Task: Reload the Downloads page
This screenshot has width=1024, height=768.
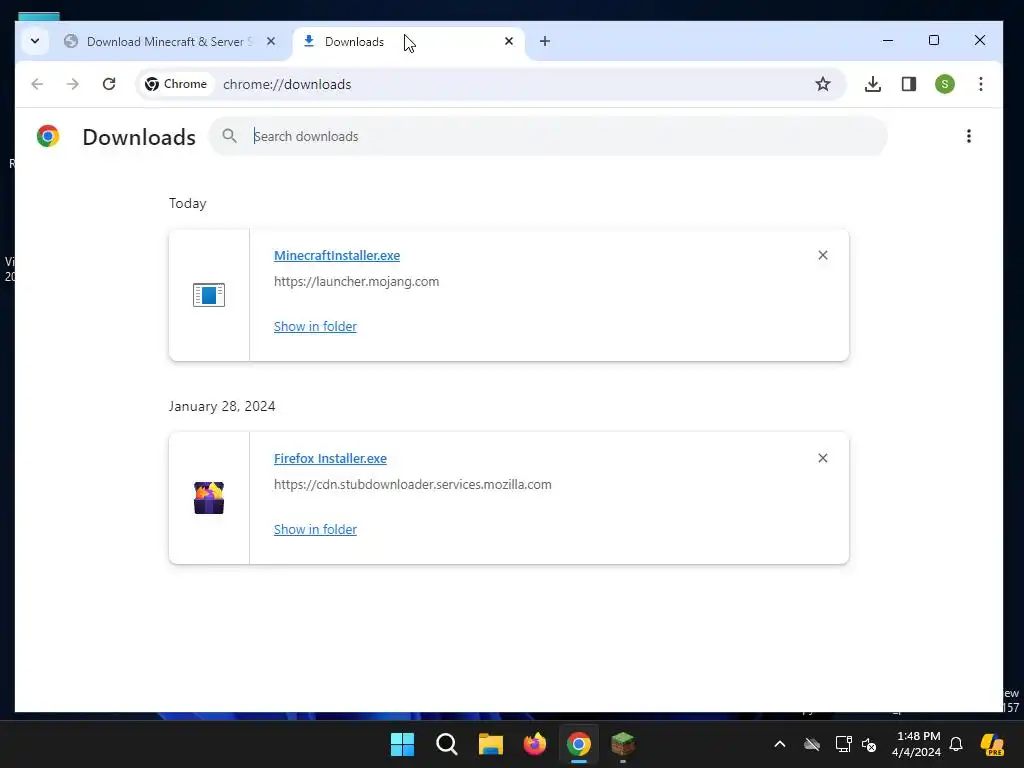Action: coord(109,84)
